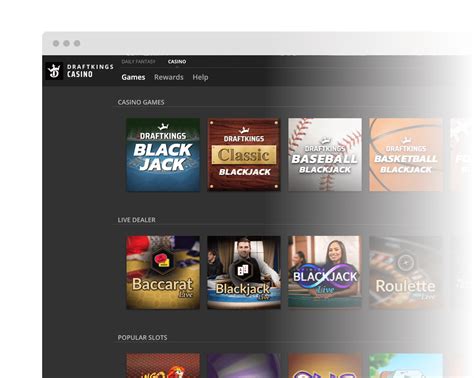Open the orange third Popular Slots tile
This screenshot has width=474, height=378.
tap(325, 366)
